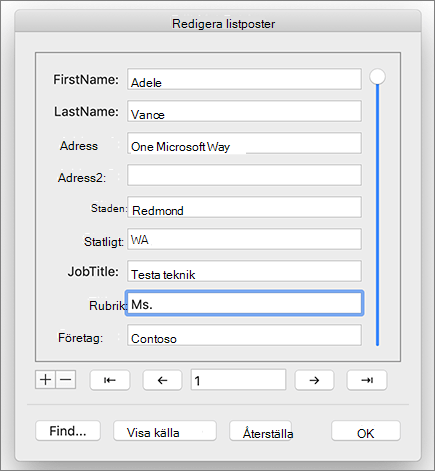This screenshot has height=471, width=435.
Task: Jump to last record arrow button
Action: click(x=367, y=380)
